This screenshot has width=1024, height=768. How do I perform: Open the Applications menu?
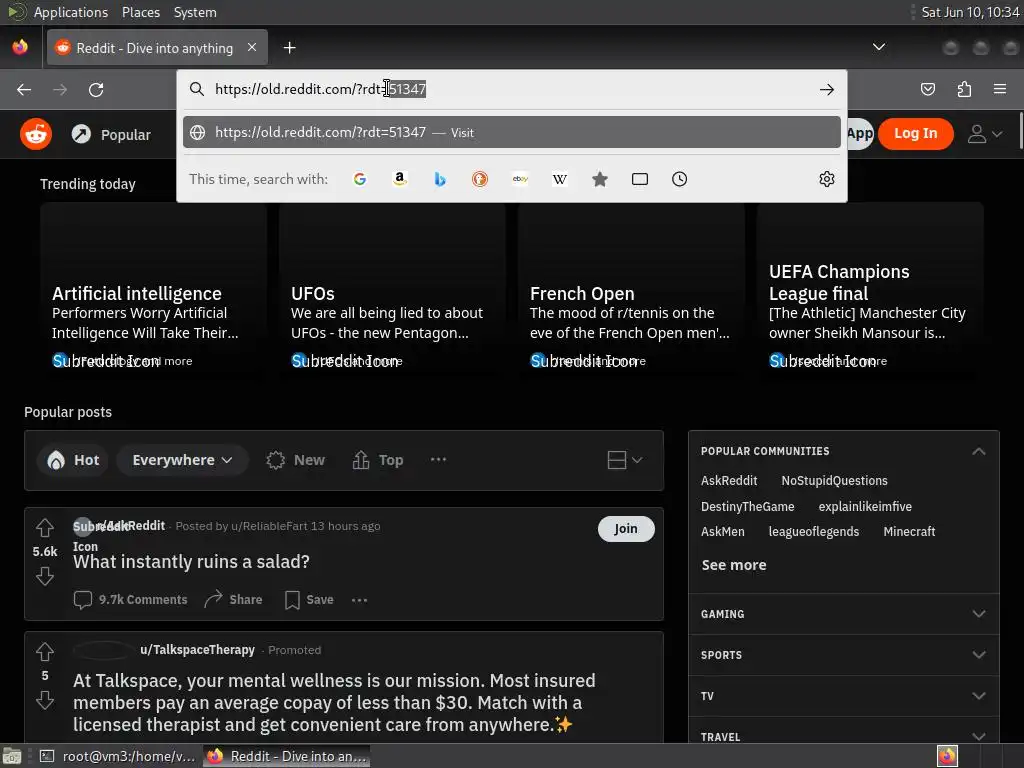point(71,12)
